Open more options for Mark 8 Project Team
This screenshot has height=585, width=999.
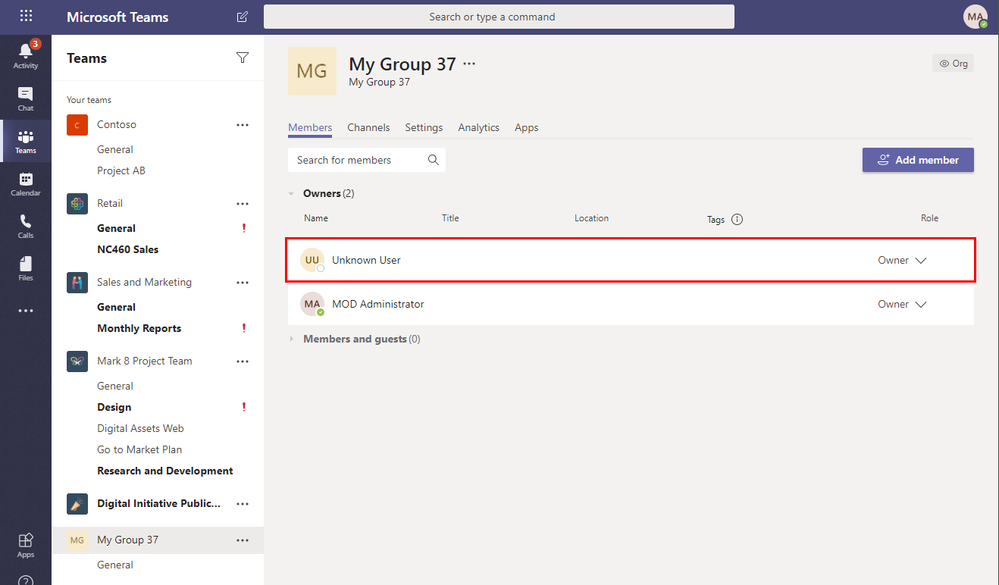(x=242, y=361)
